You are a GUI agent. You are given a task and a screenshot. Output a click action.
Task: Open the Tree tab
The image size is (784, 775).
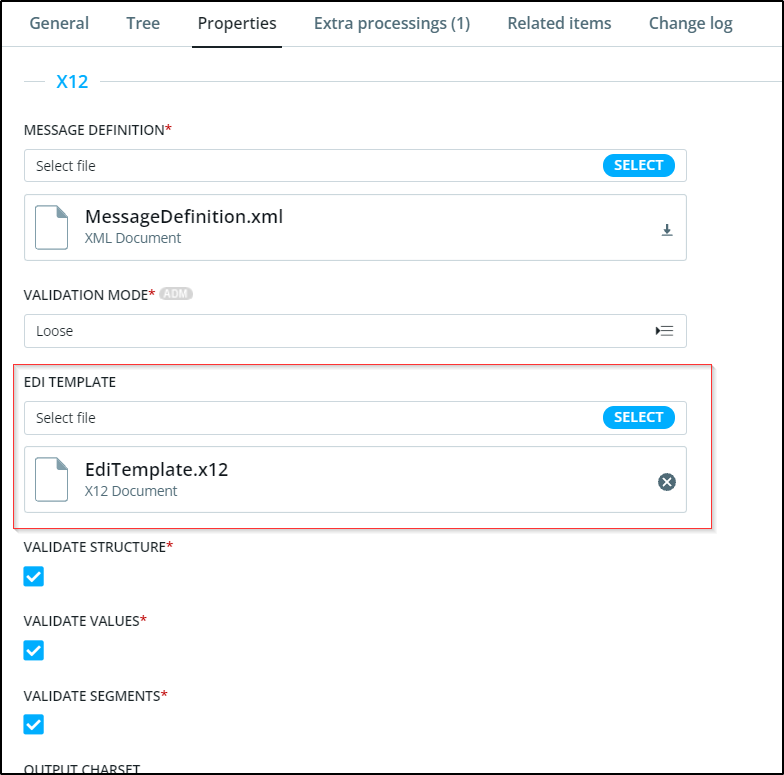point(143,23)
